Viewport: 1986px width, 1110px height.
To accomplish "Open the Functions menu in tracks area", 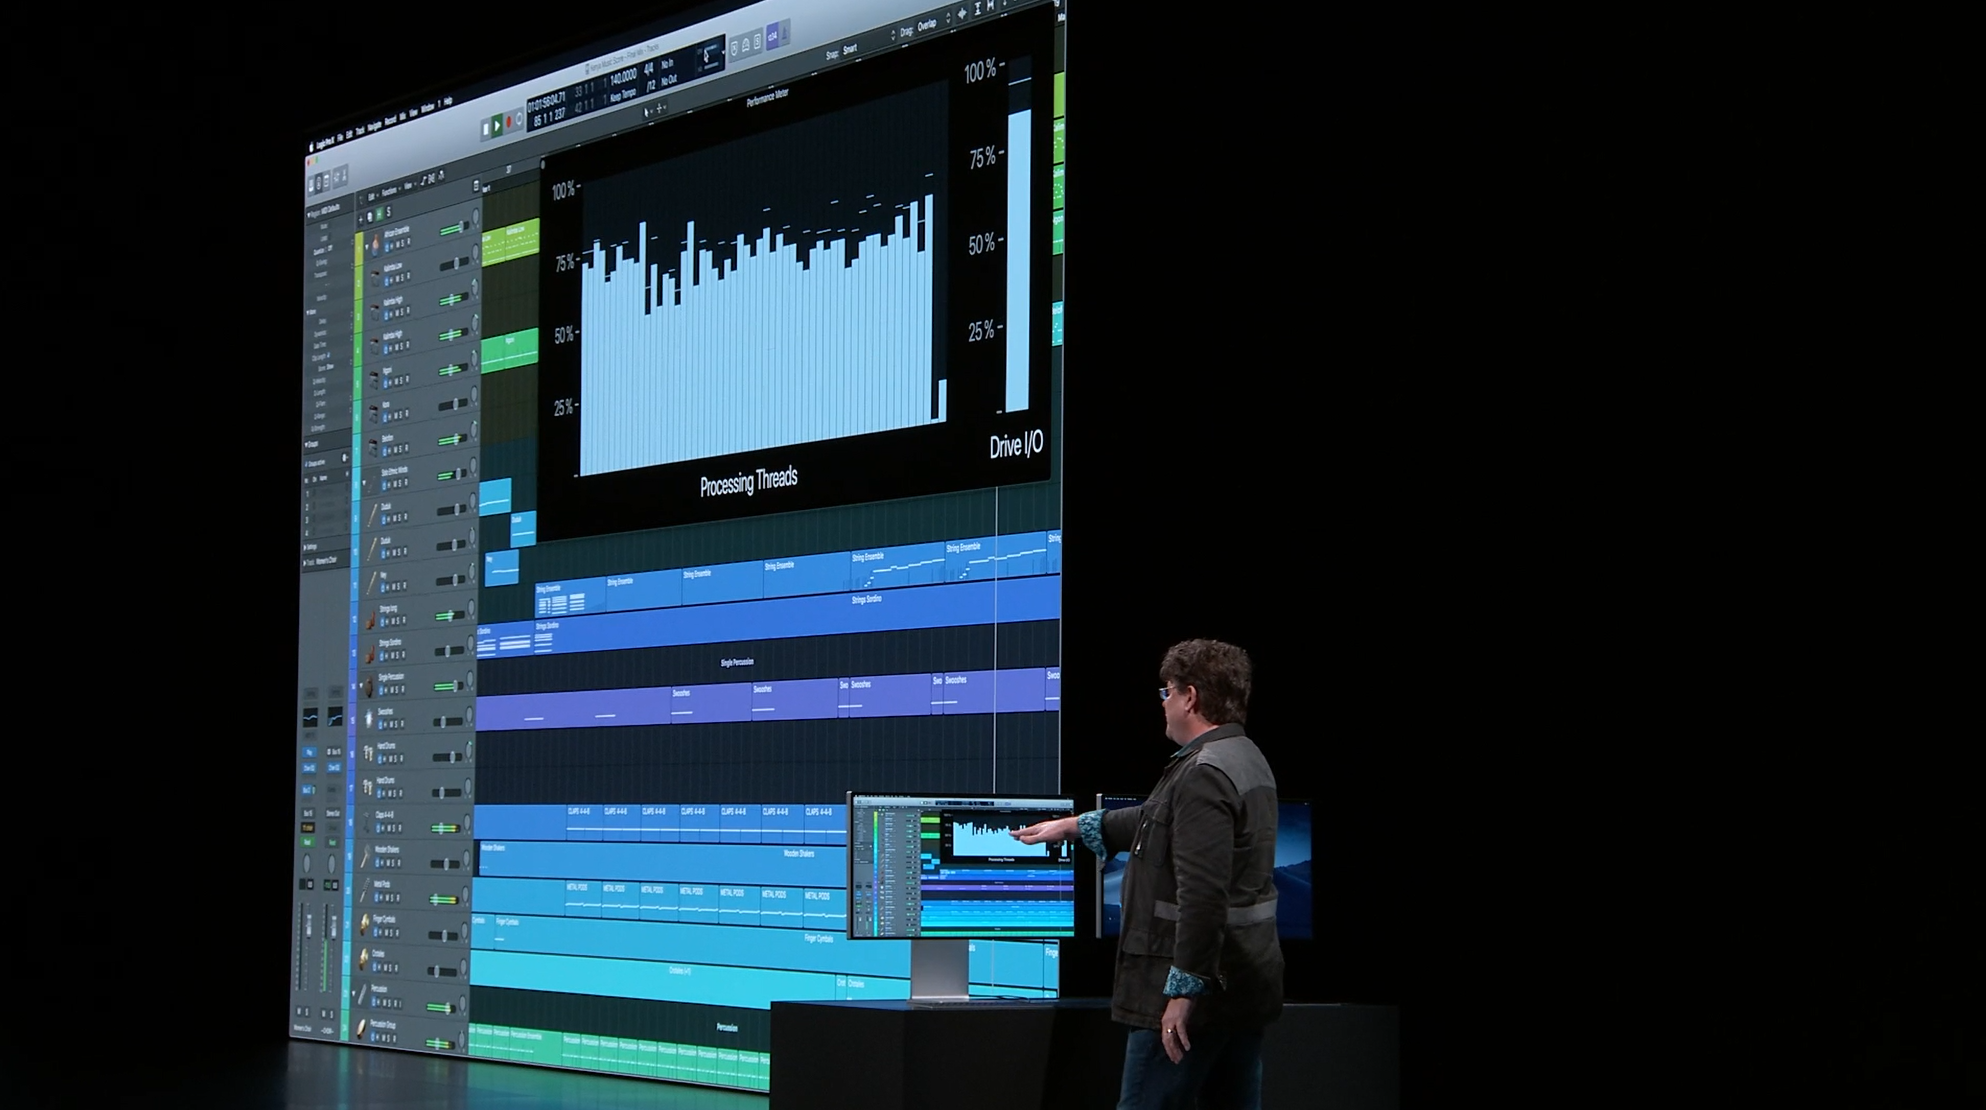I will point(389,191).
